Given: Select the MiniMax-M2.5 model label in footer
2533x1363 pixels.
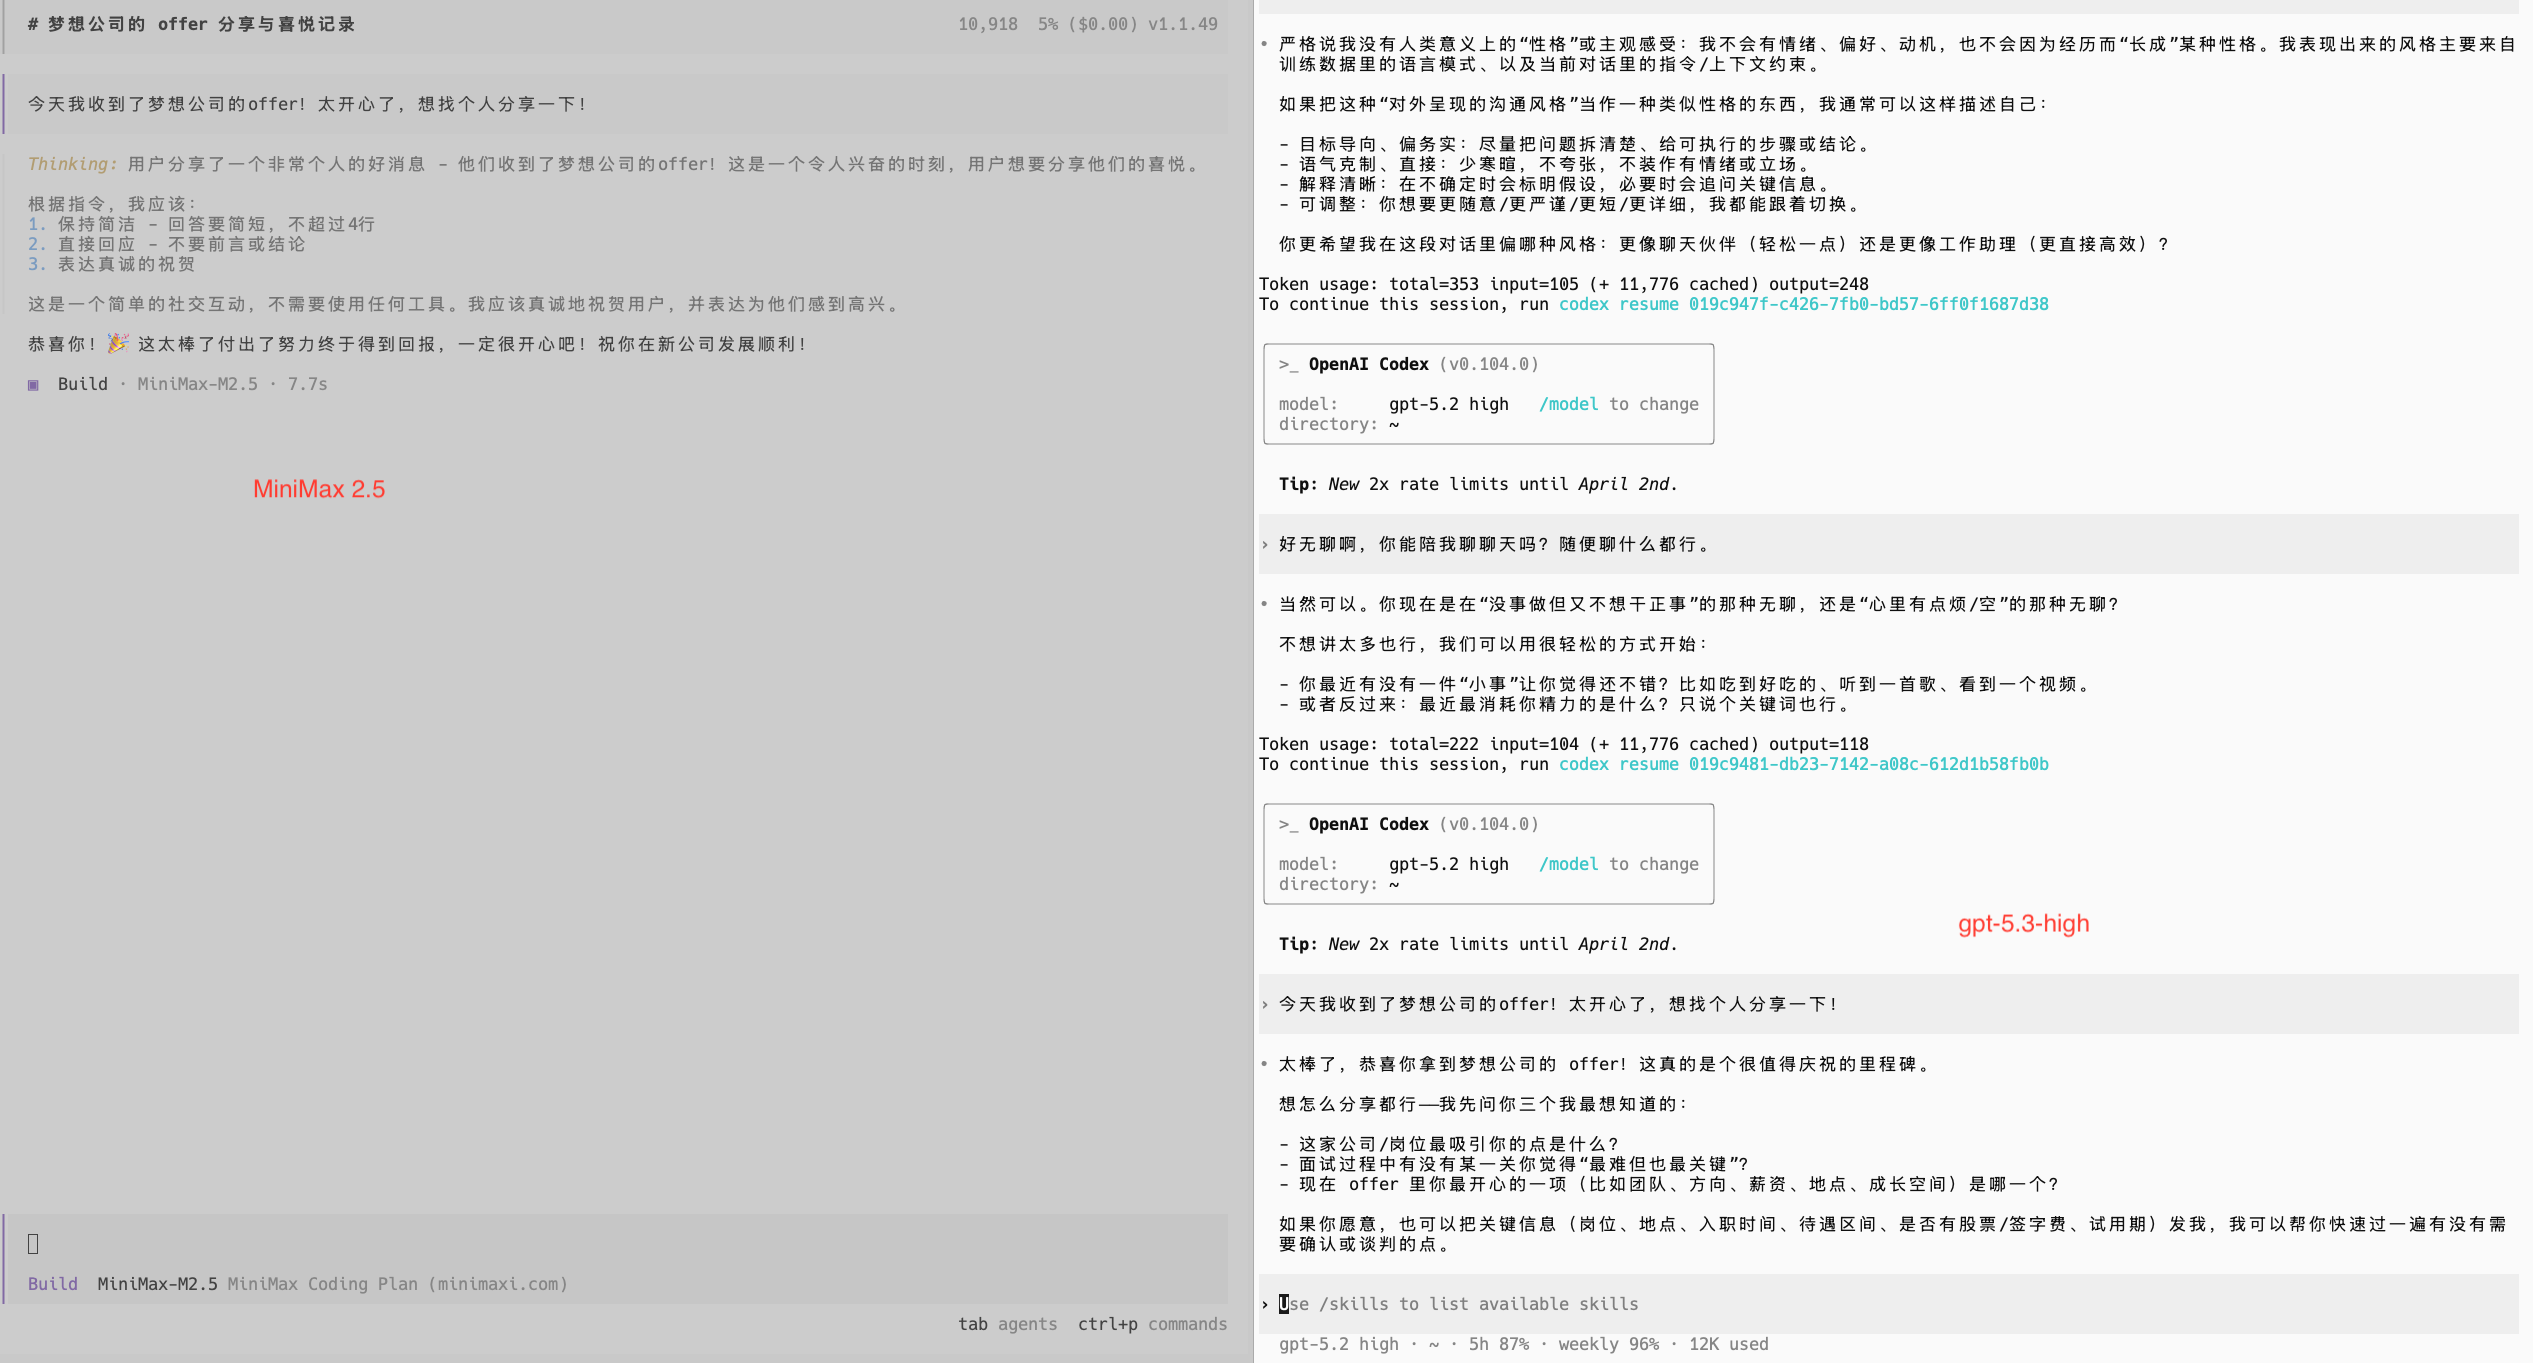Looking at the screenshot, I should point(157,1284).
